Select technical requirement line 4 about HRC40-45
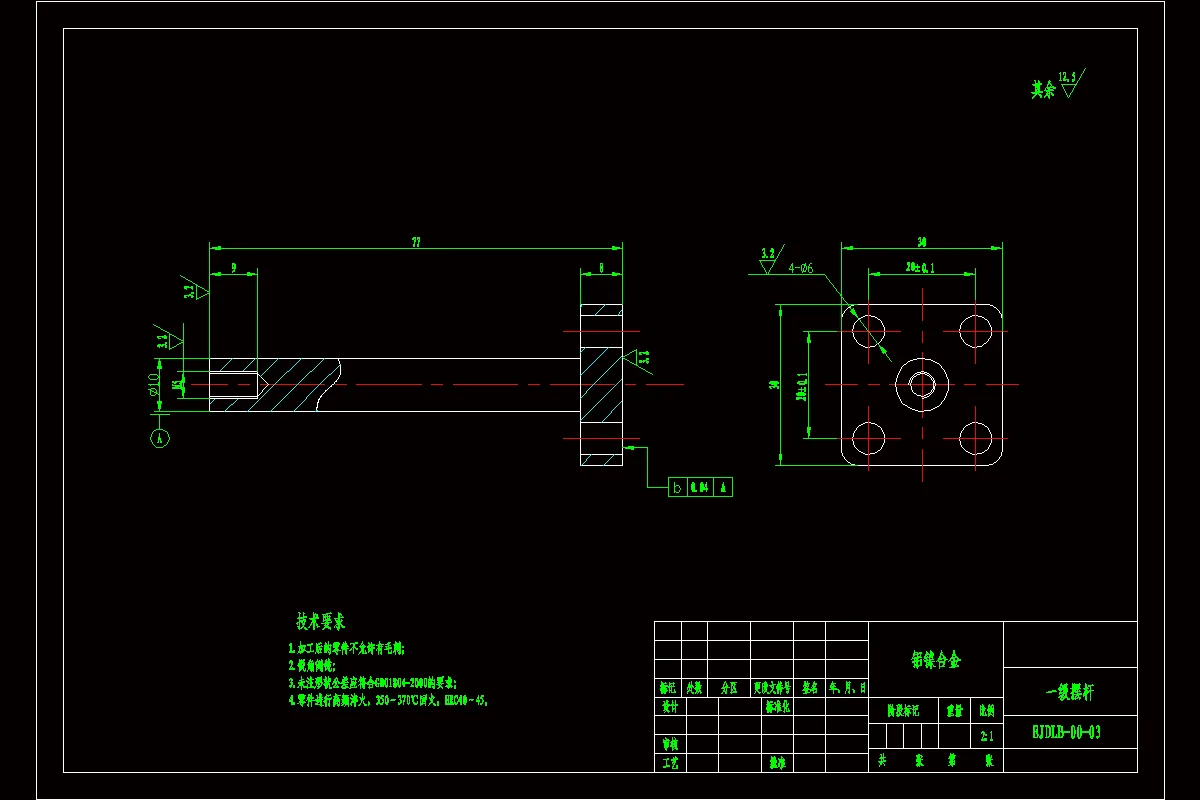The image size is (1200, 800). pyautogui.click(x=388, y=701)
